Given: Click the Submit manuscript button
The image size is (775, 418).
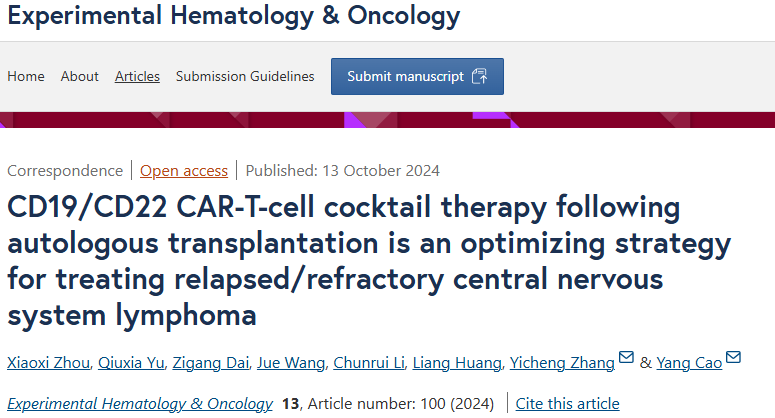Looking at the screenshot, I should tap(417, 76).
